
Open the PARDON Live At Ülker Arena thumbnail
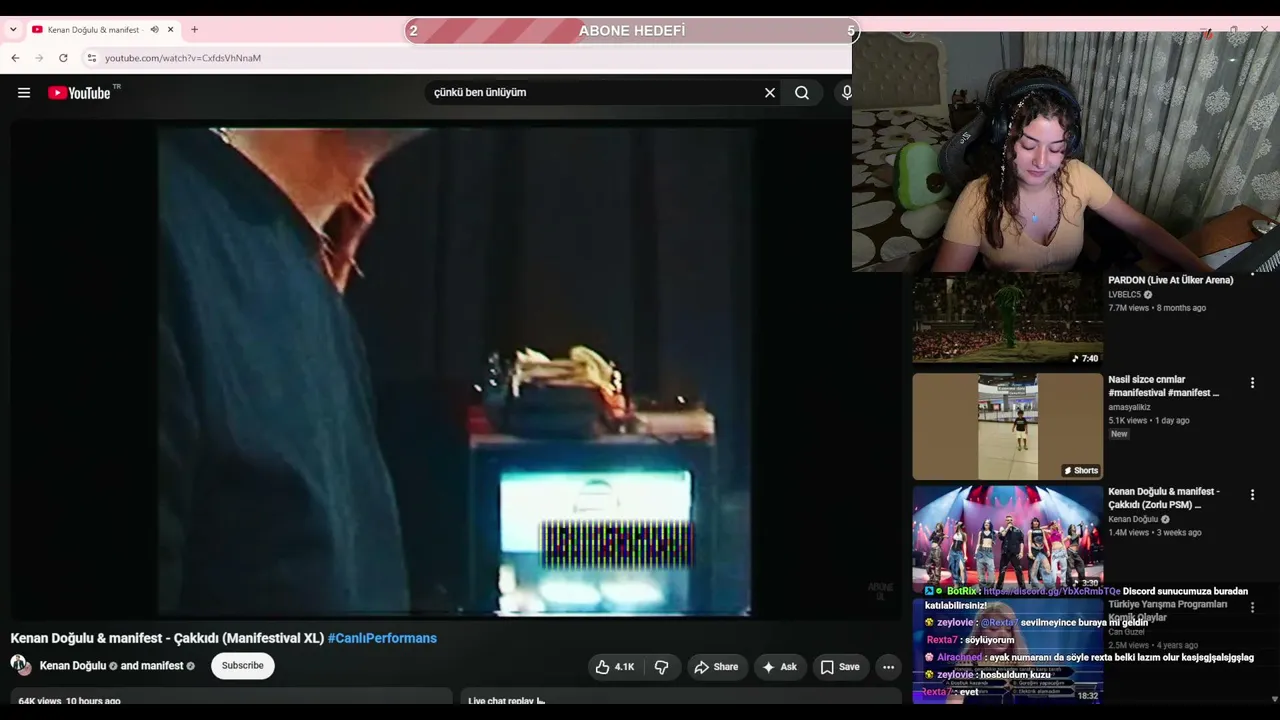1007,319
